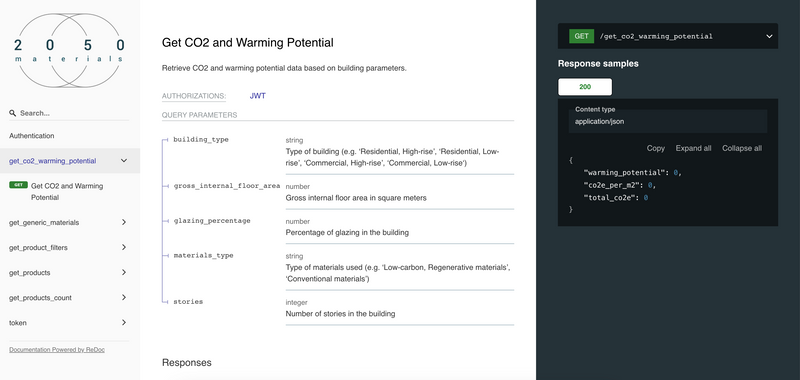Open get_products_count sidebar item
The image size is (800, 380).
tap(40, 297)
